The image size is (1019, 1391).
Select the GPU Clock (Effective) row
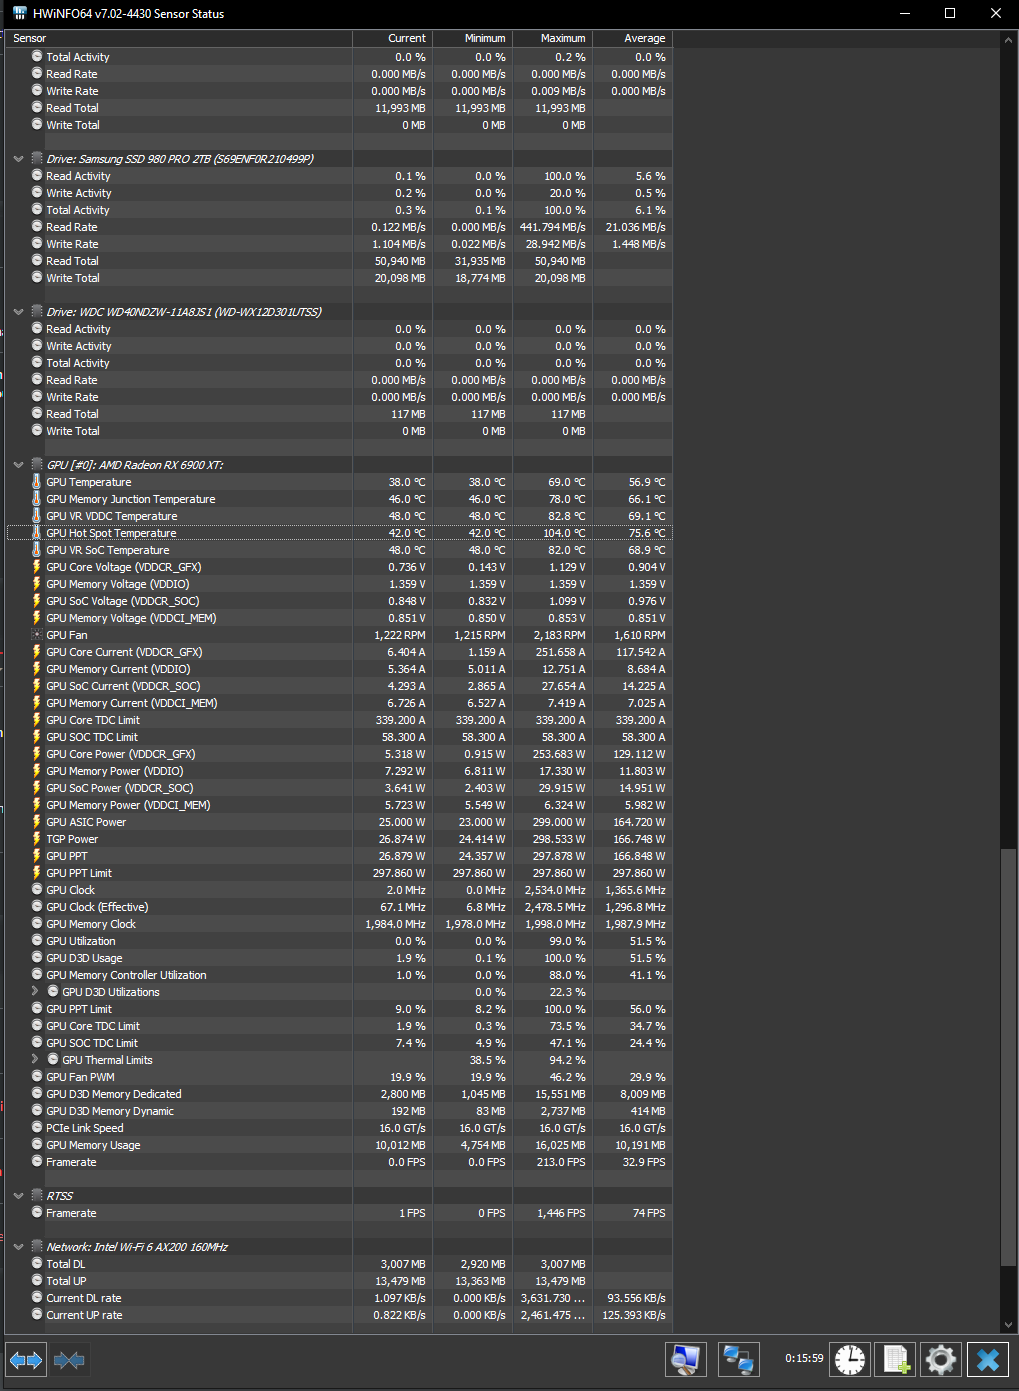point(339,907)
